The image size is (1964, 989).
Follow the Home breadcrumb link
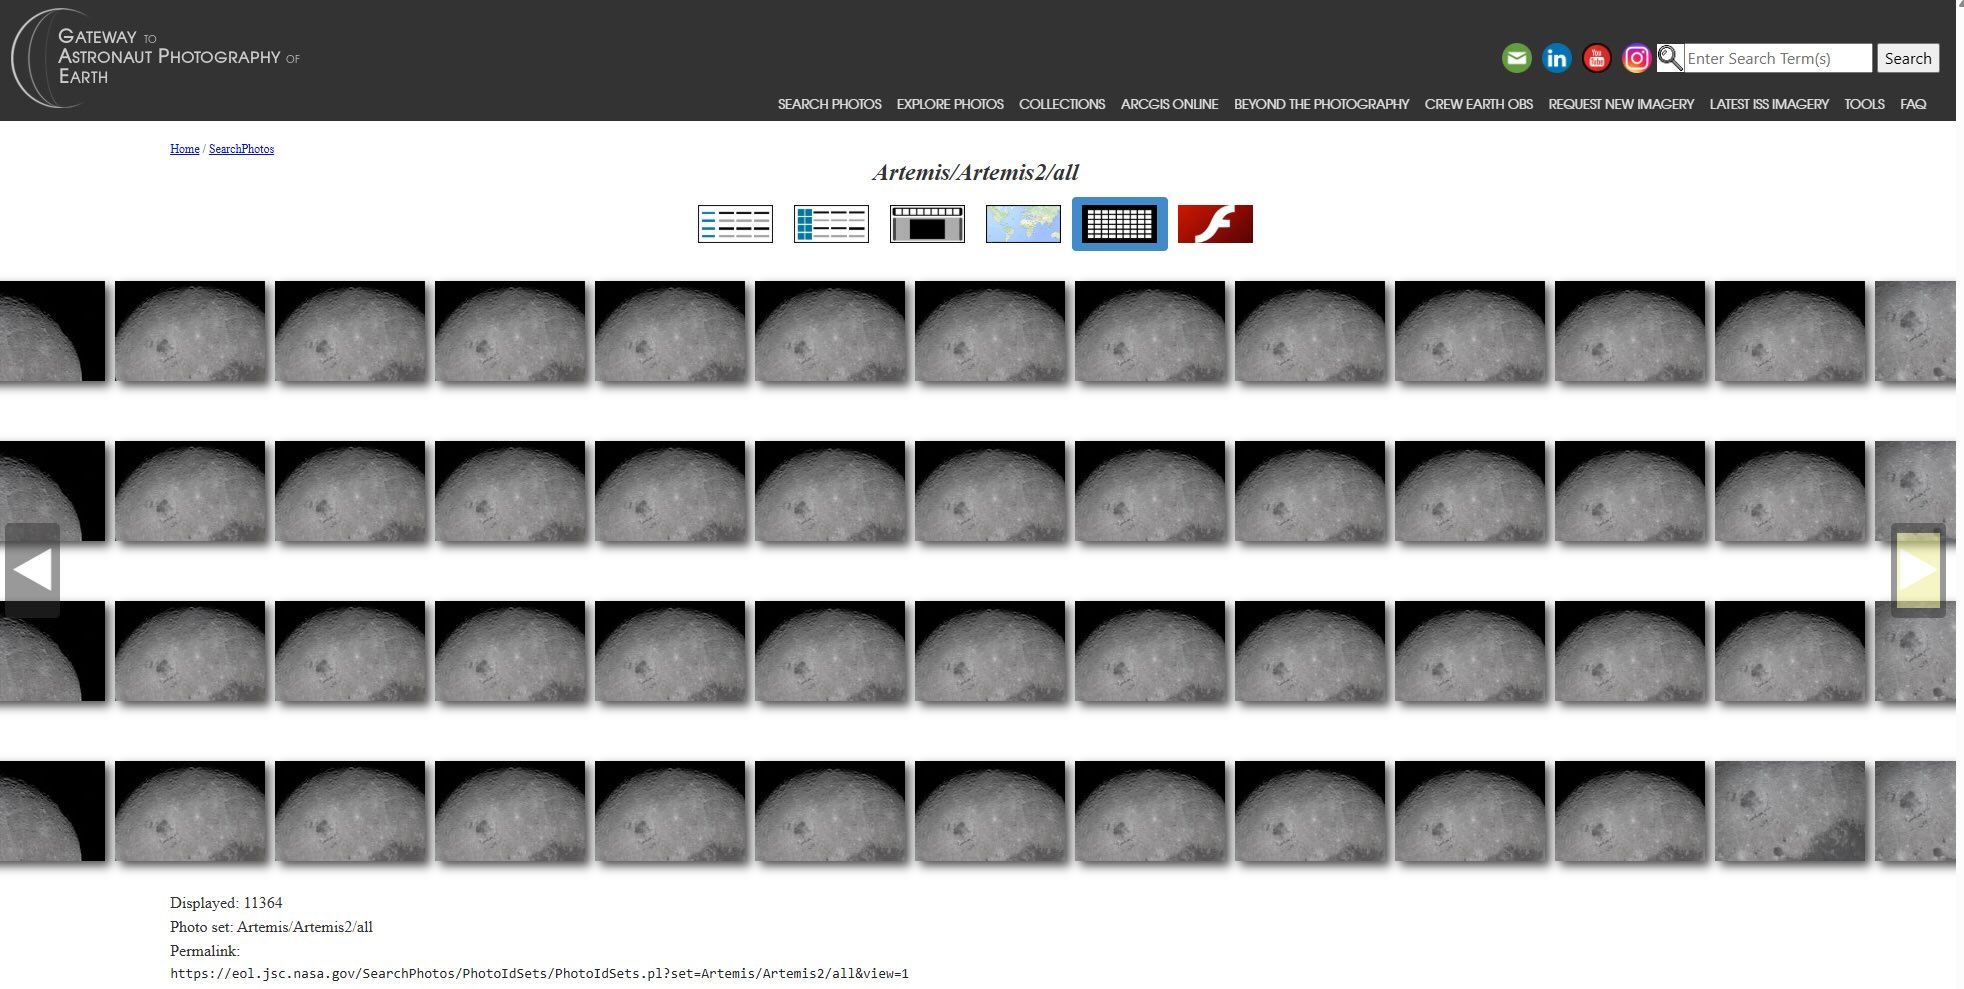184,149
